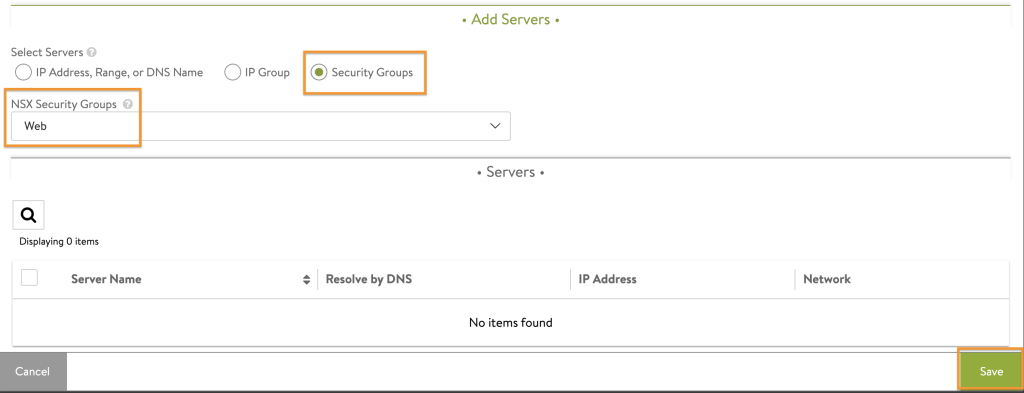Cancel adding servers
This screenshot has height=393, width=1024.
33,371
